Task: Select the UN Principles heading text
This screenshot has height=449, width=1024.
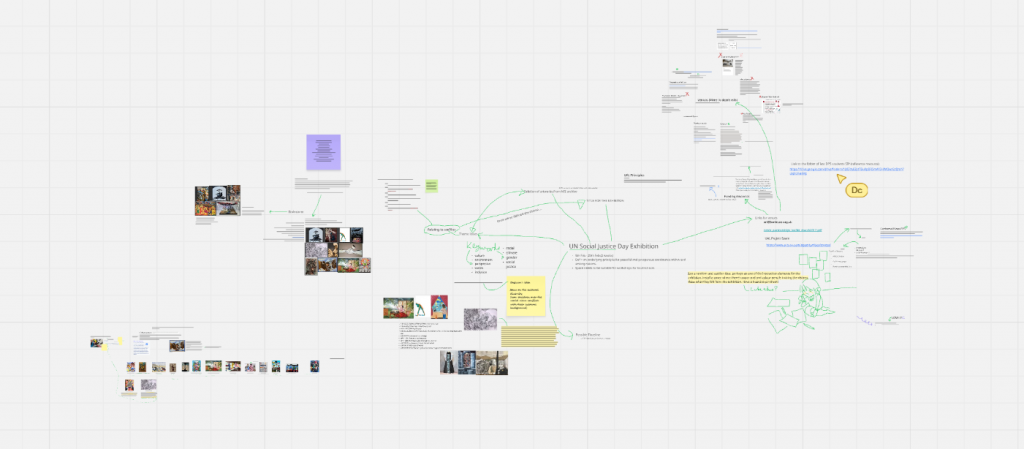Action: pos(634,175)
